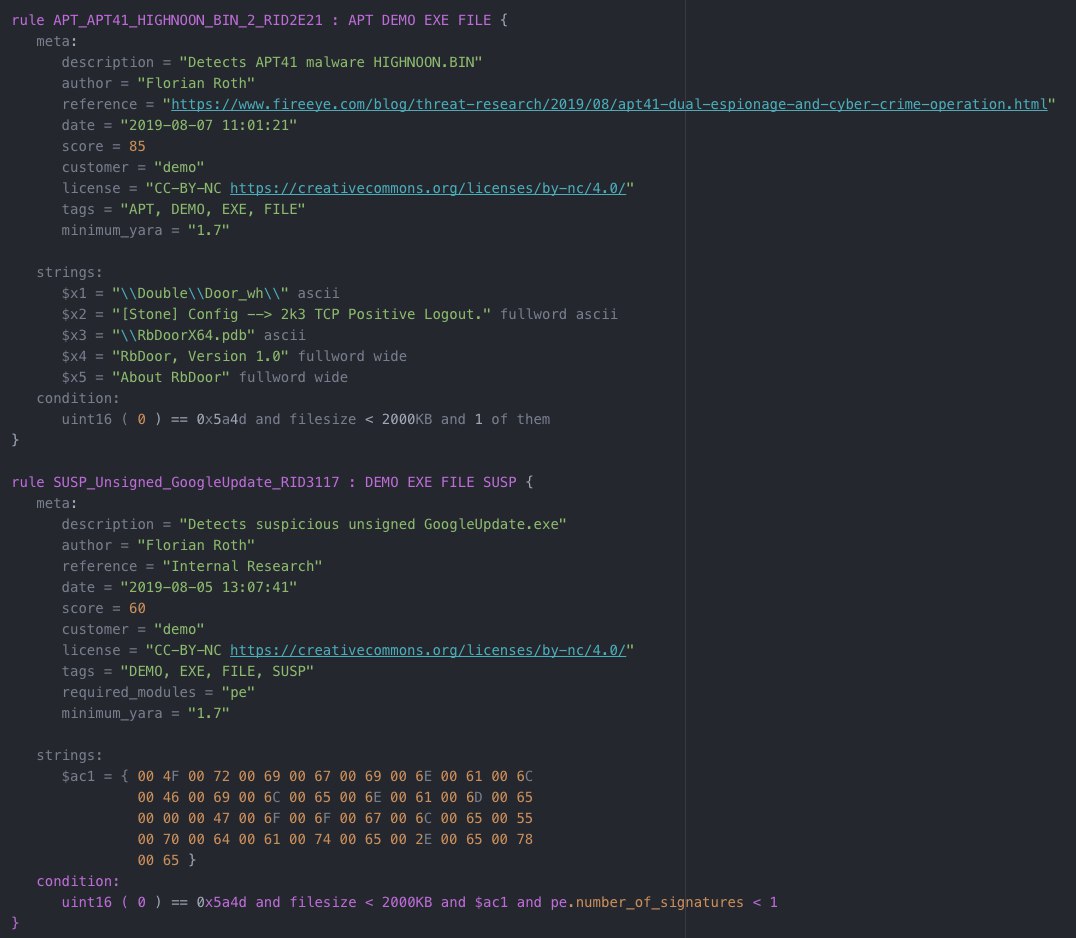Click the highlighted "condition:" keyword in the GoogleUpdate rule
This screenshot has height=938, width=1076.
(x=78, y=881)
